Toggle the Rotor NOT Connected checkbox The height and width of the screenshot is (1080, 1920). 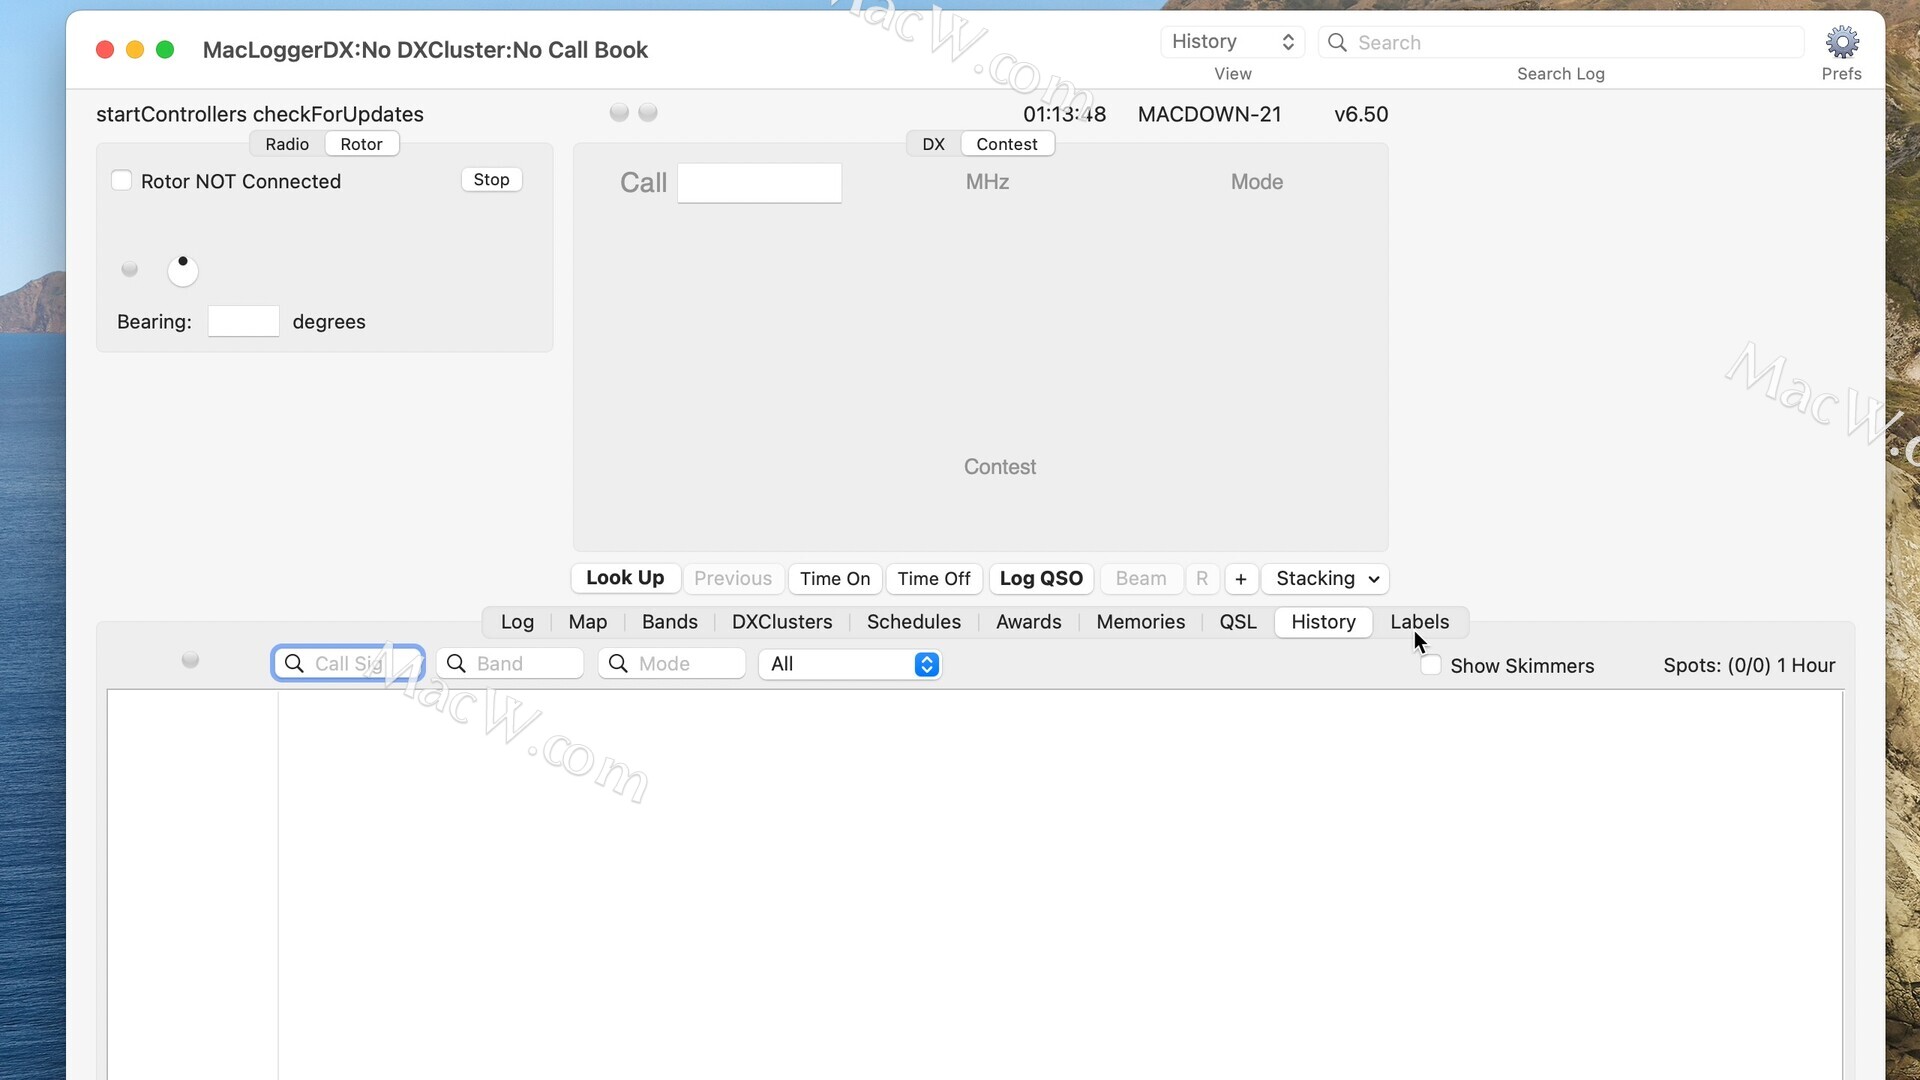coord(121,180)
